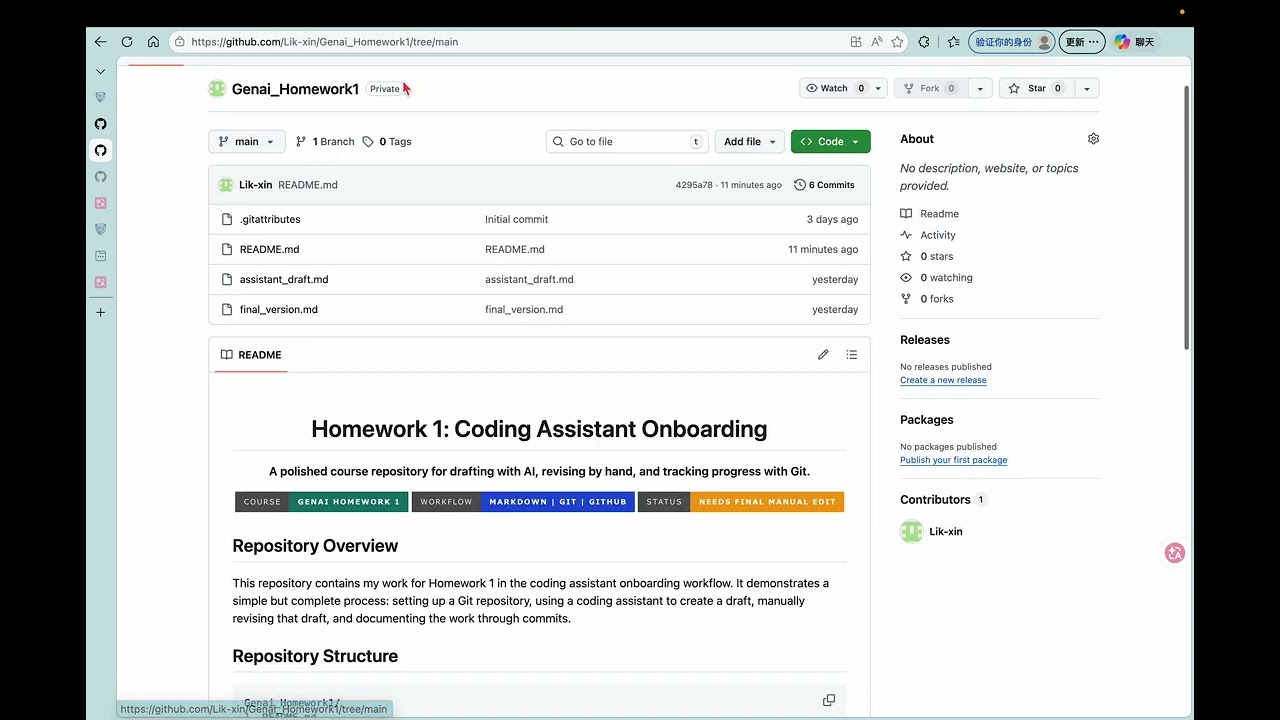The height and width of the screenshot is (720, 1280).
Task: Open the assistant_draft.md file
Action: (x=284, y=279)
